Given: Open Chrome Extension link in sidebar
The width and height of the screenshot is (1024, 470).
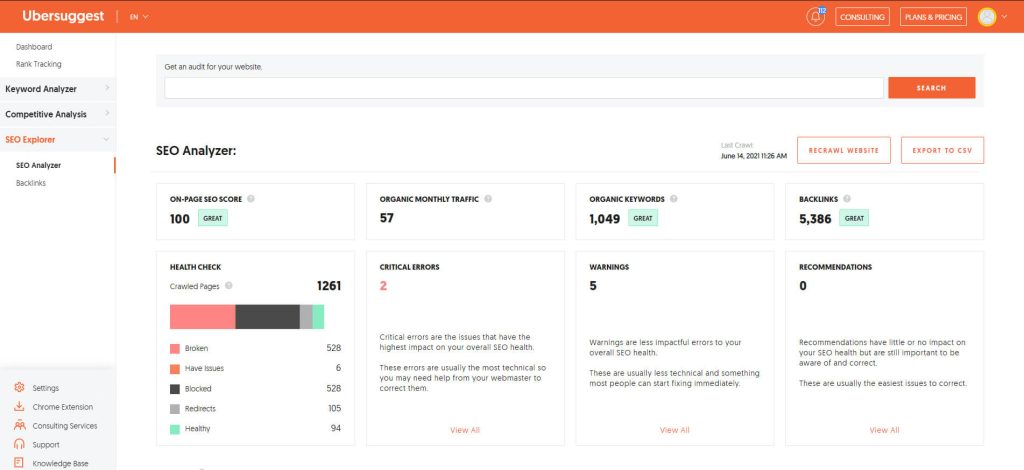Looking at the screenshot, I should pos(63,407).
